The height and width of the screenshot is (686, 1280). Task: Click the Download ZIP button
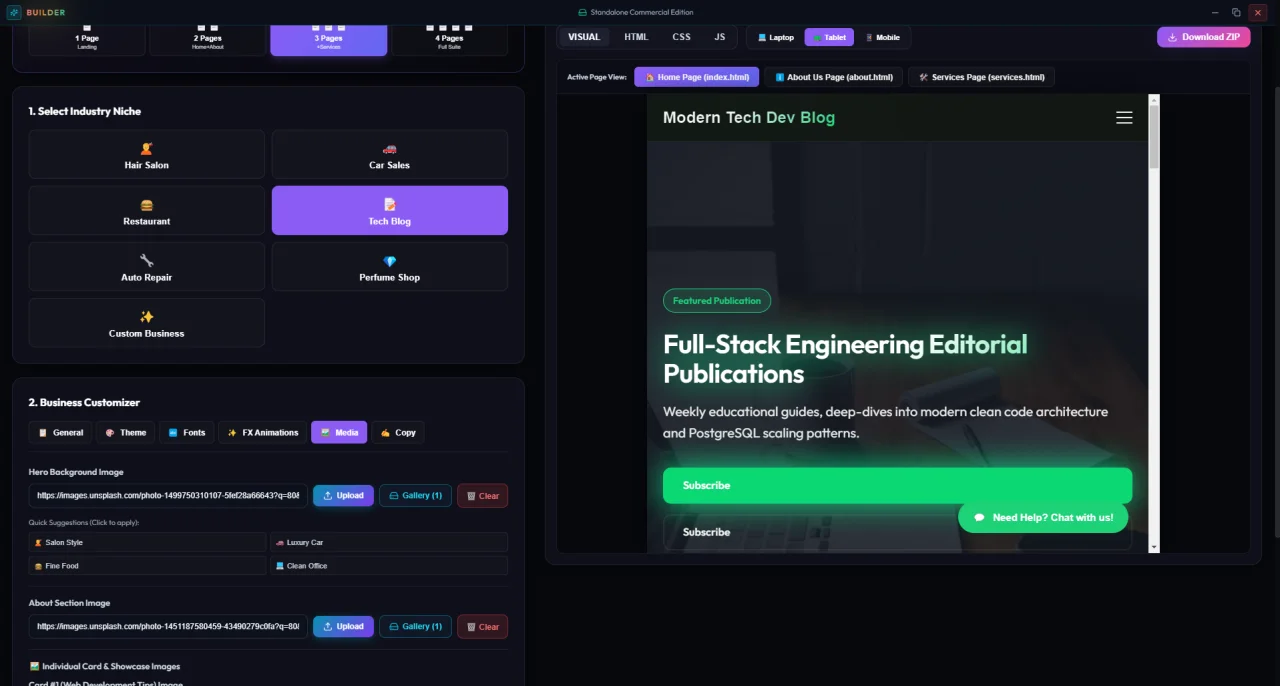point(1204,37)
